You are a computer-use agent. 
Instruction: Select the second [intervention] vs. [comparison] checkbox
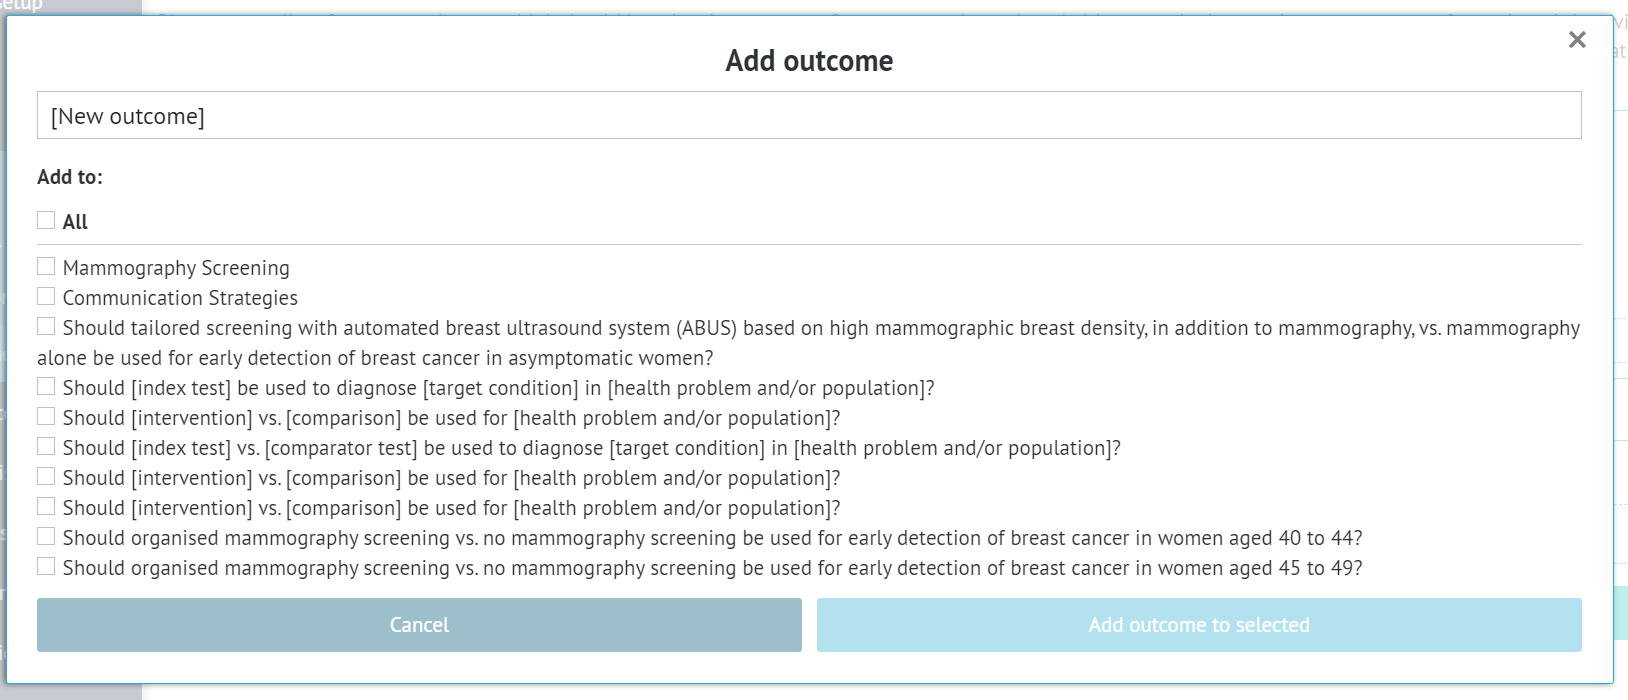coord(45,476)
